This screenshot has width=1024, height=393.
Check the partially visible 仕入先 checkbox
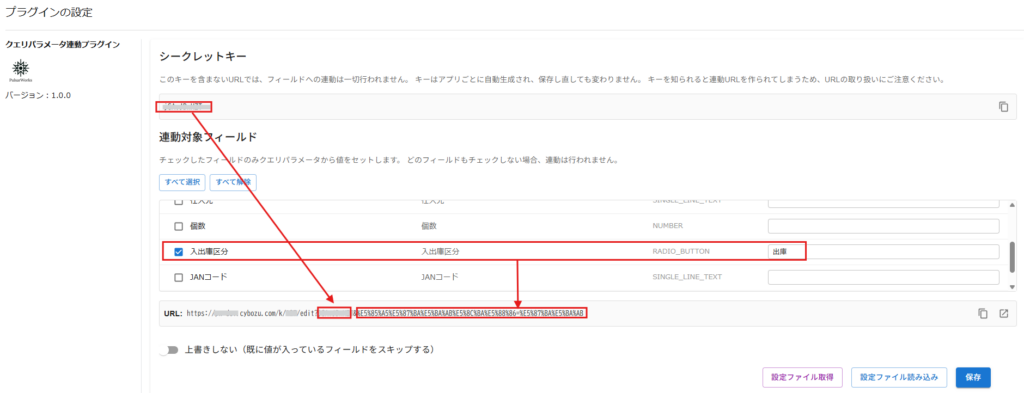coord(178,202)
